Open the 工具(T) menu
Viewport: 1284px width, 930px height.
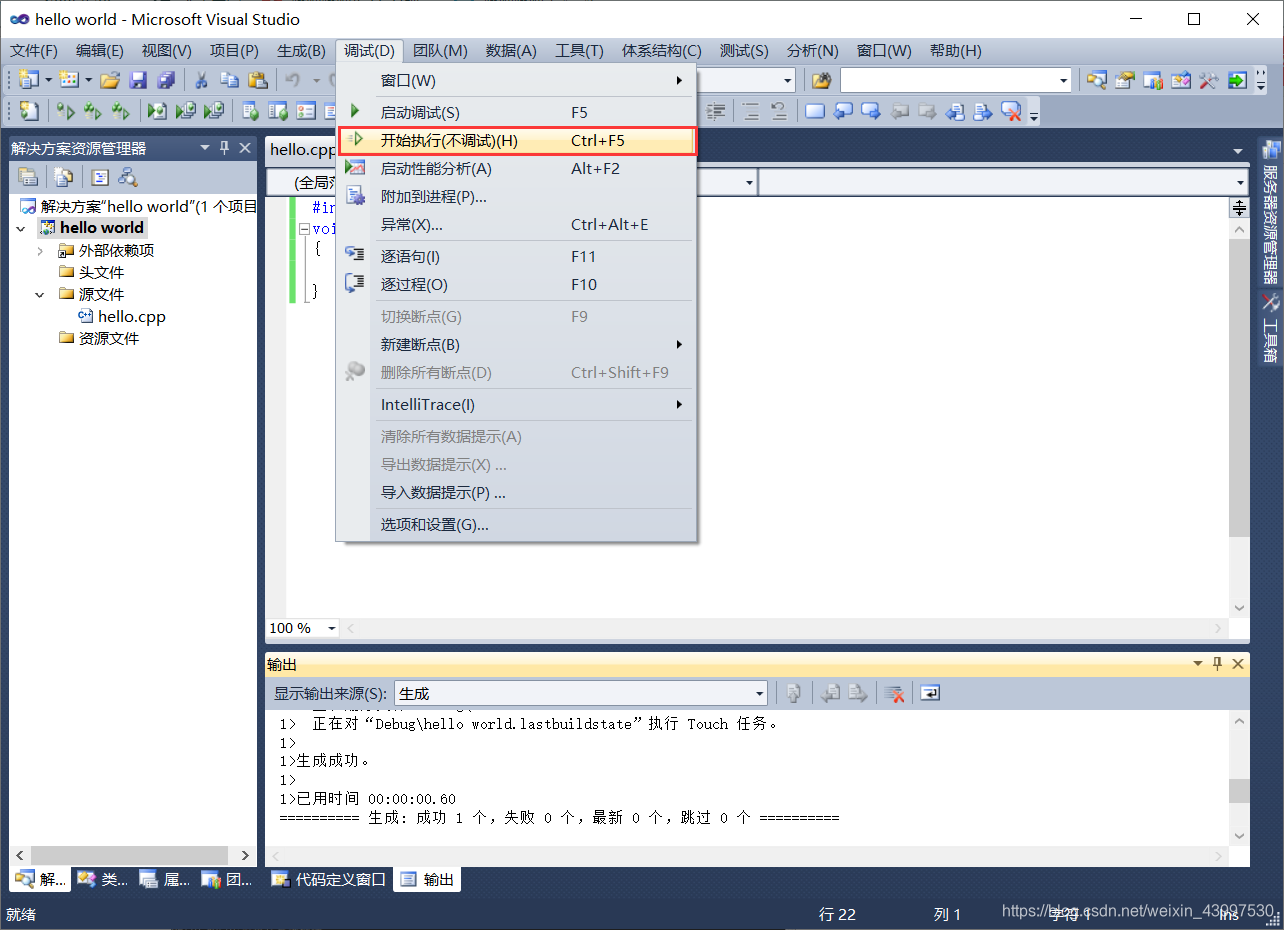[x=579, y=51]
